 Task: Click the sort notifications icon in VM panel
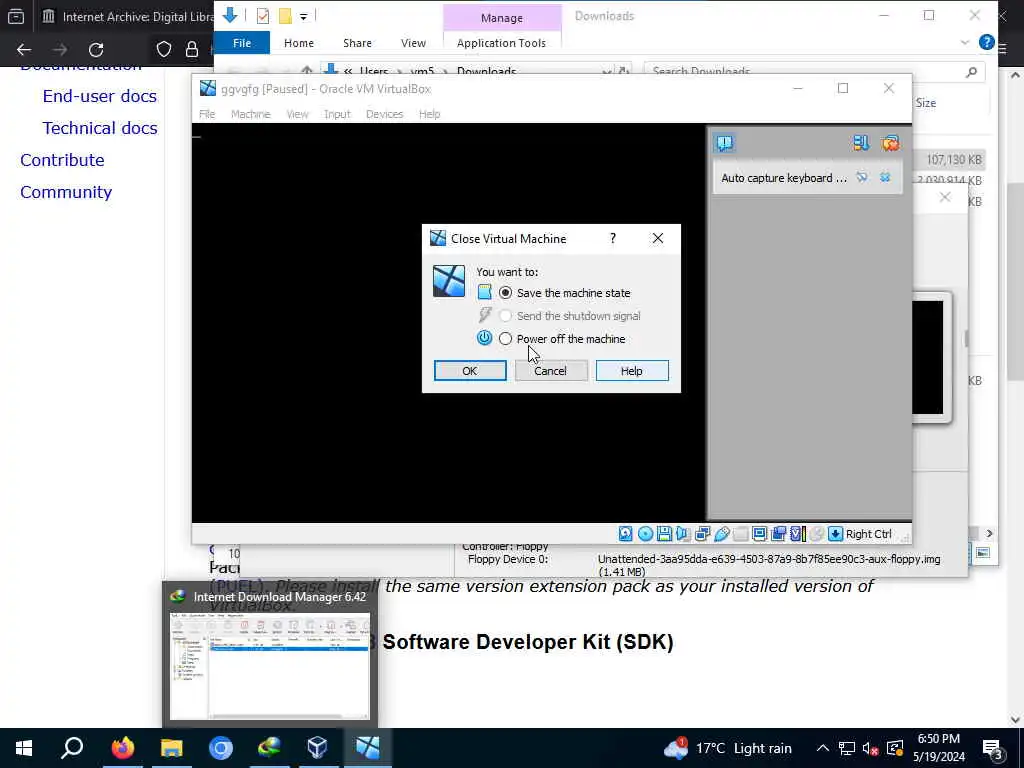click(861, 143)
